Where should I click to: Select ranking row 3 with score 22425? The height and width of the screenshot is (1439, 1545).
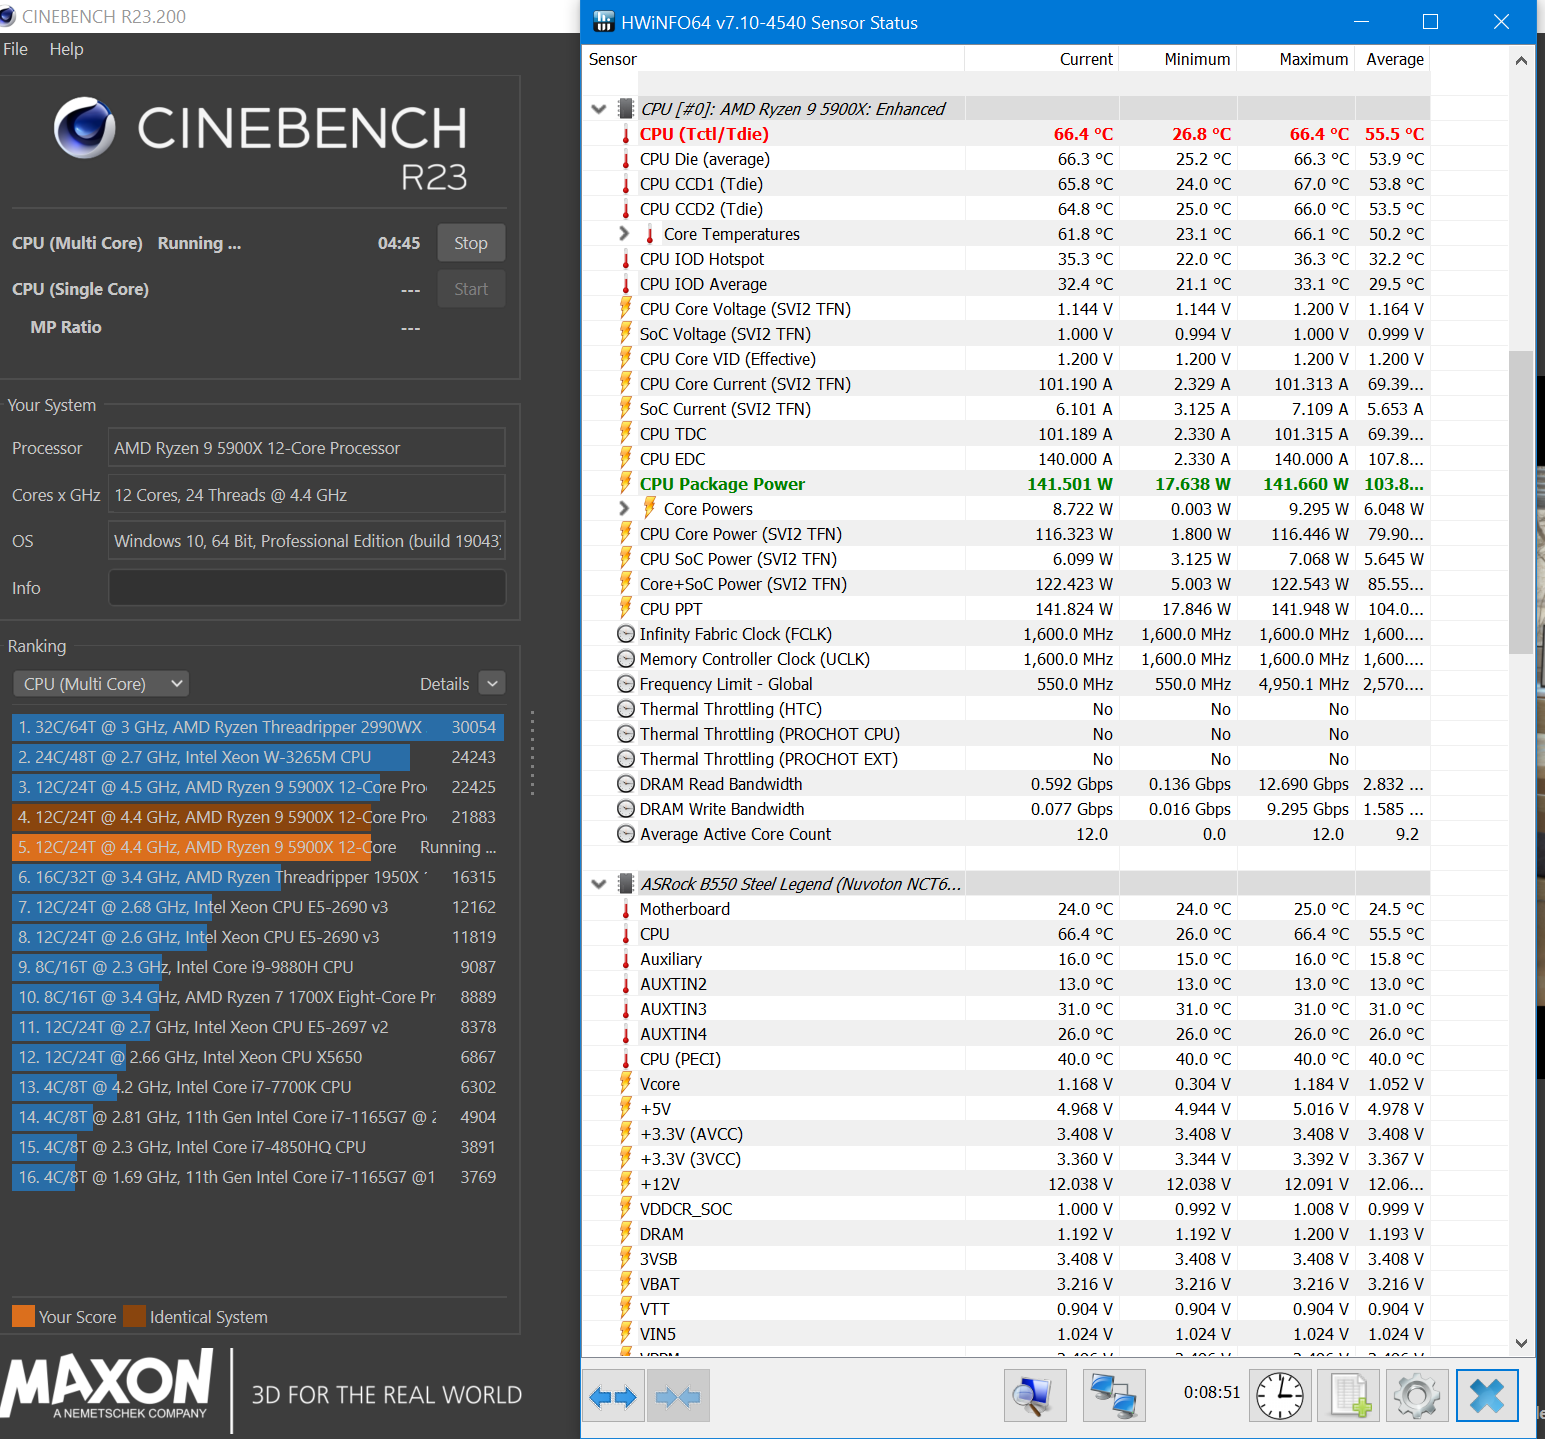pyautogui.click(x=257, y=787)
